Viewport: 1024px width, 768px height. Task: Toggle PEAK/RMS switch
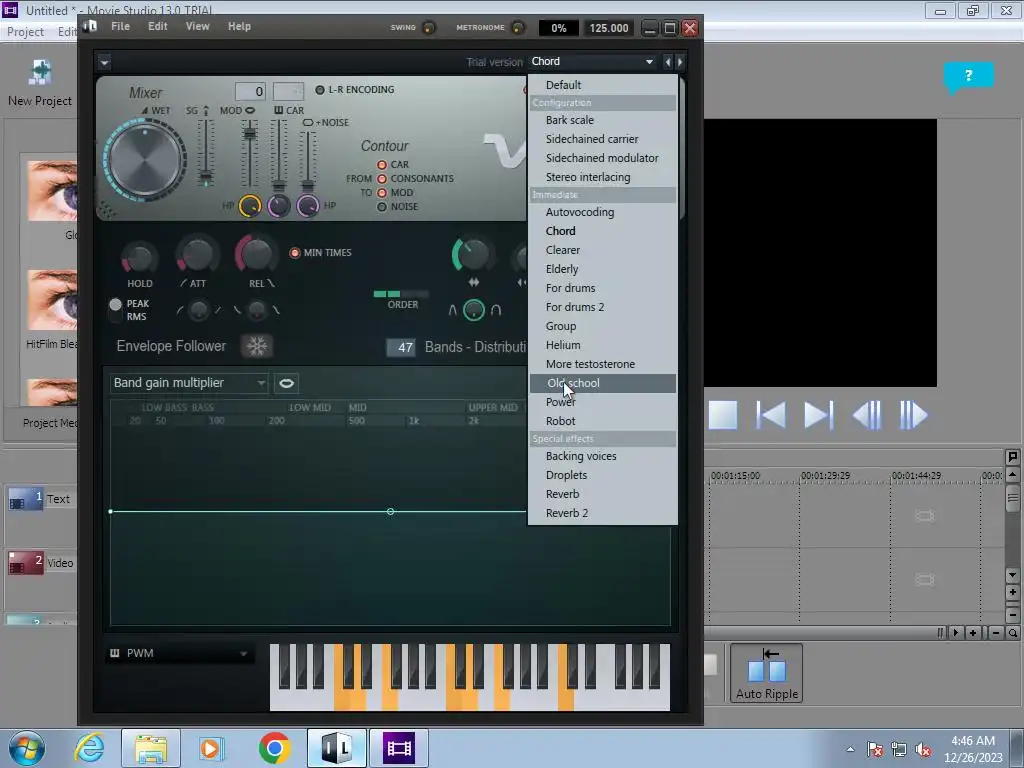[x=116, y=310]
